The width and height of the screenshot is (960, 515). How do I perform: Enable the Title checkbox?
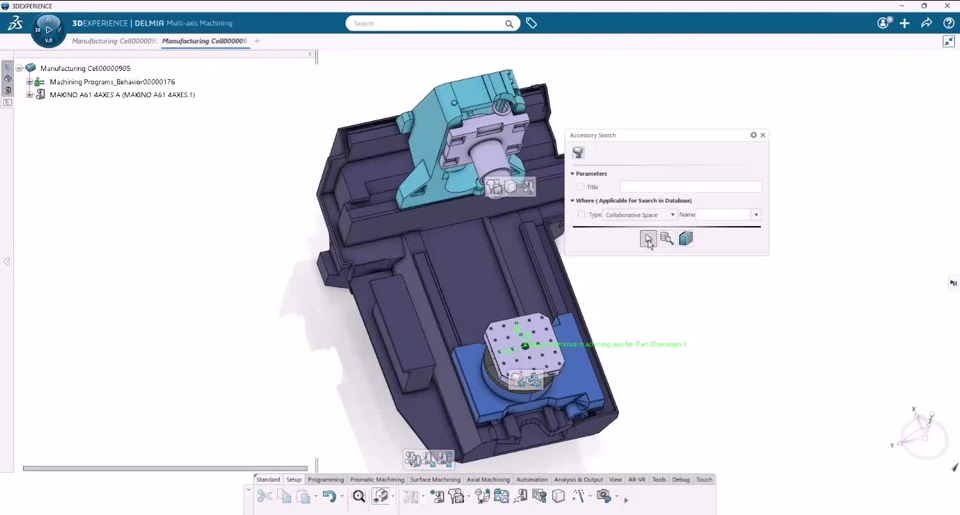point(580,187)
